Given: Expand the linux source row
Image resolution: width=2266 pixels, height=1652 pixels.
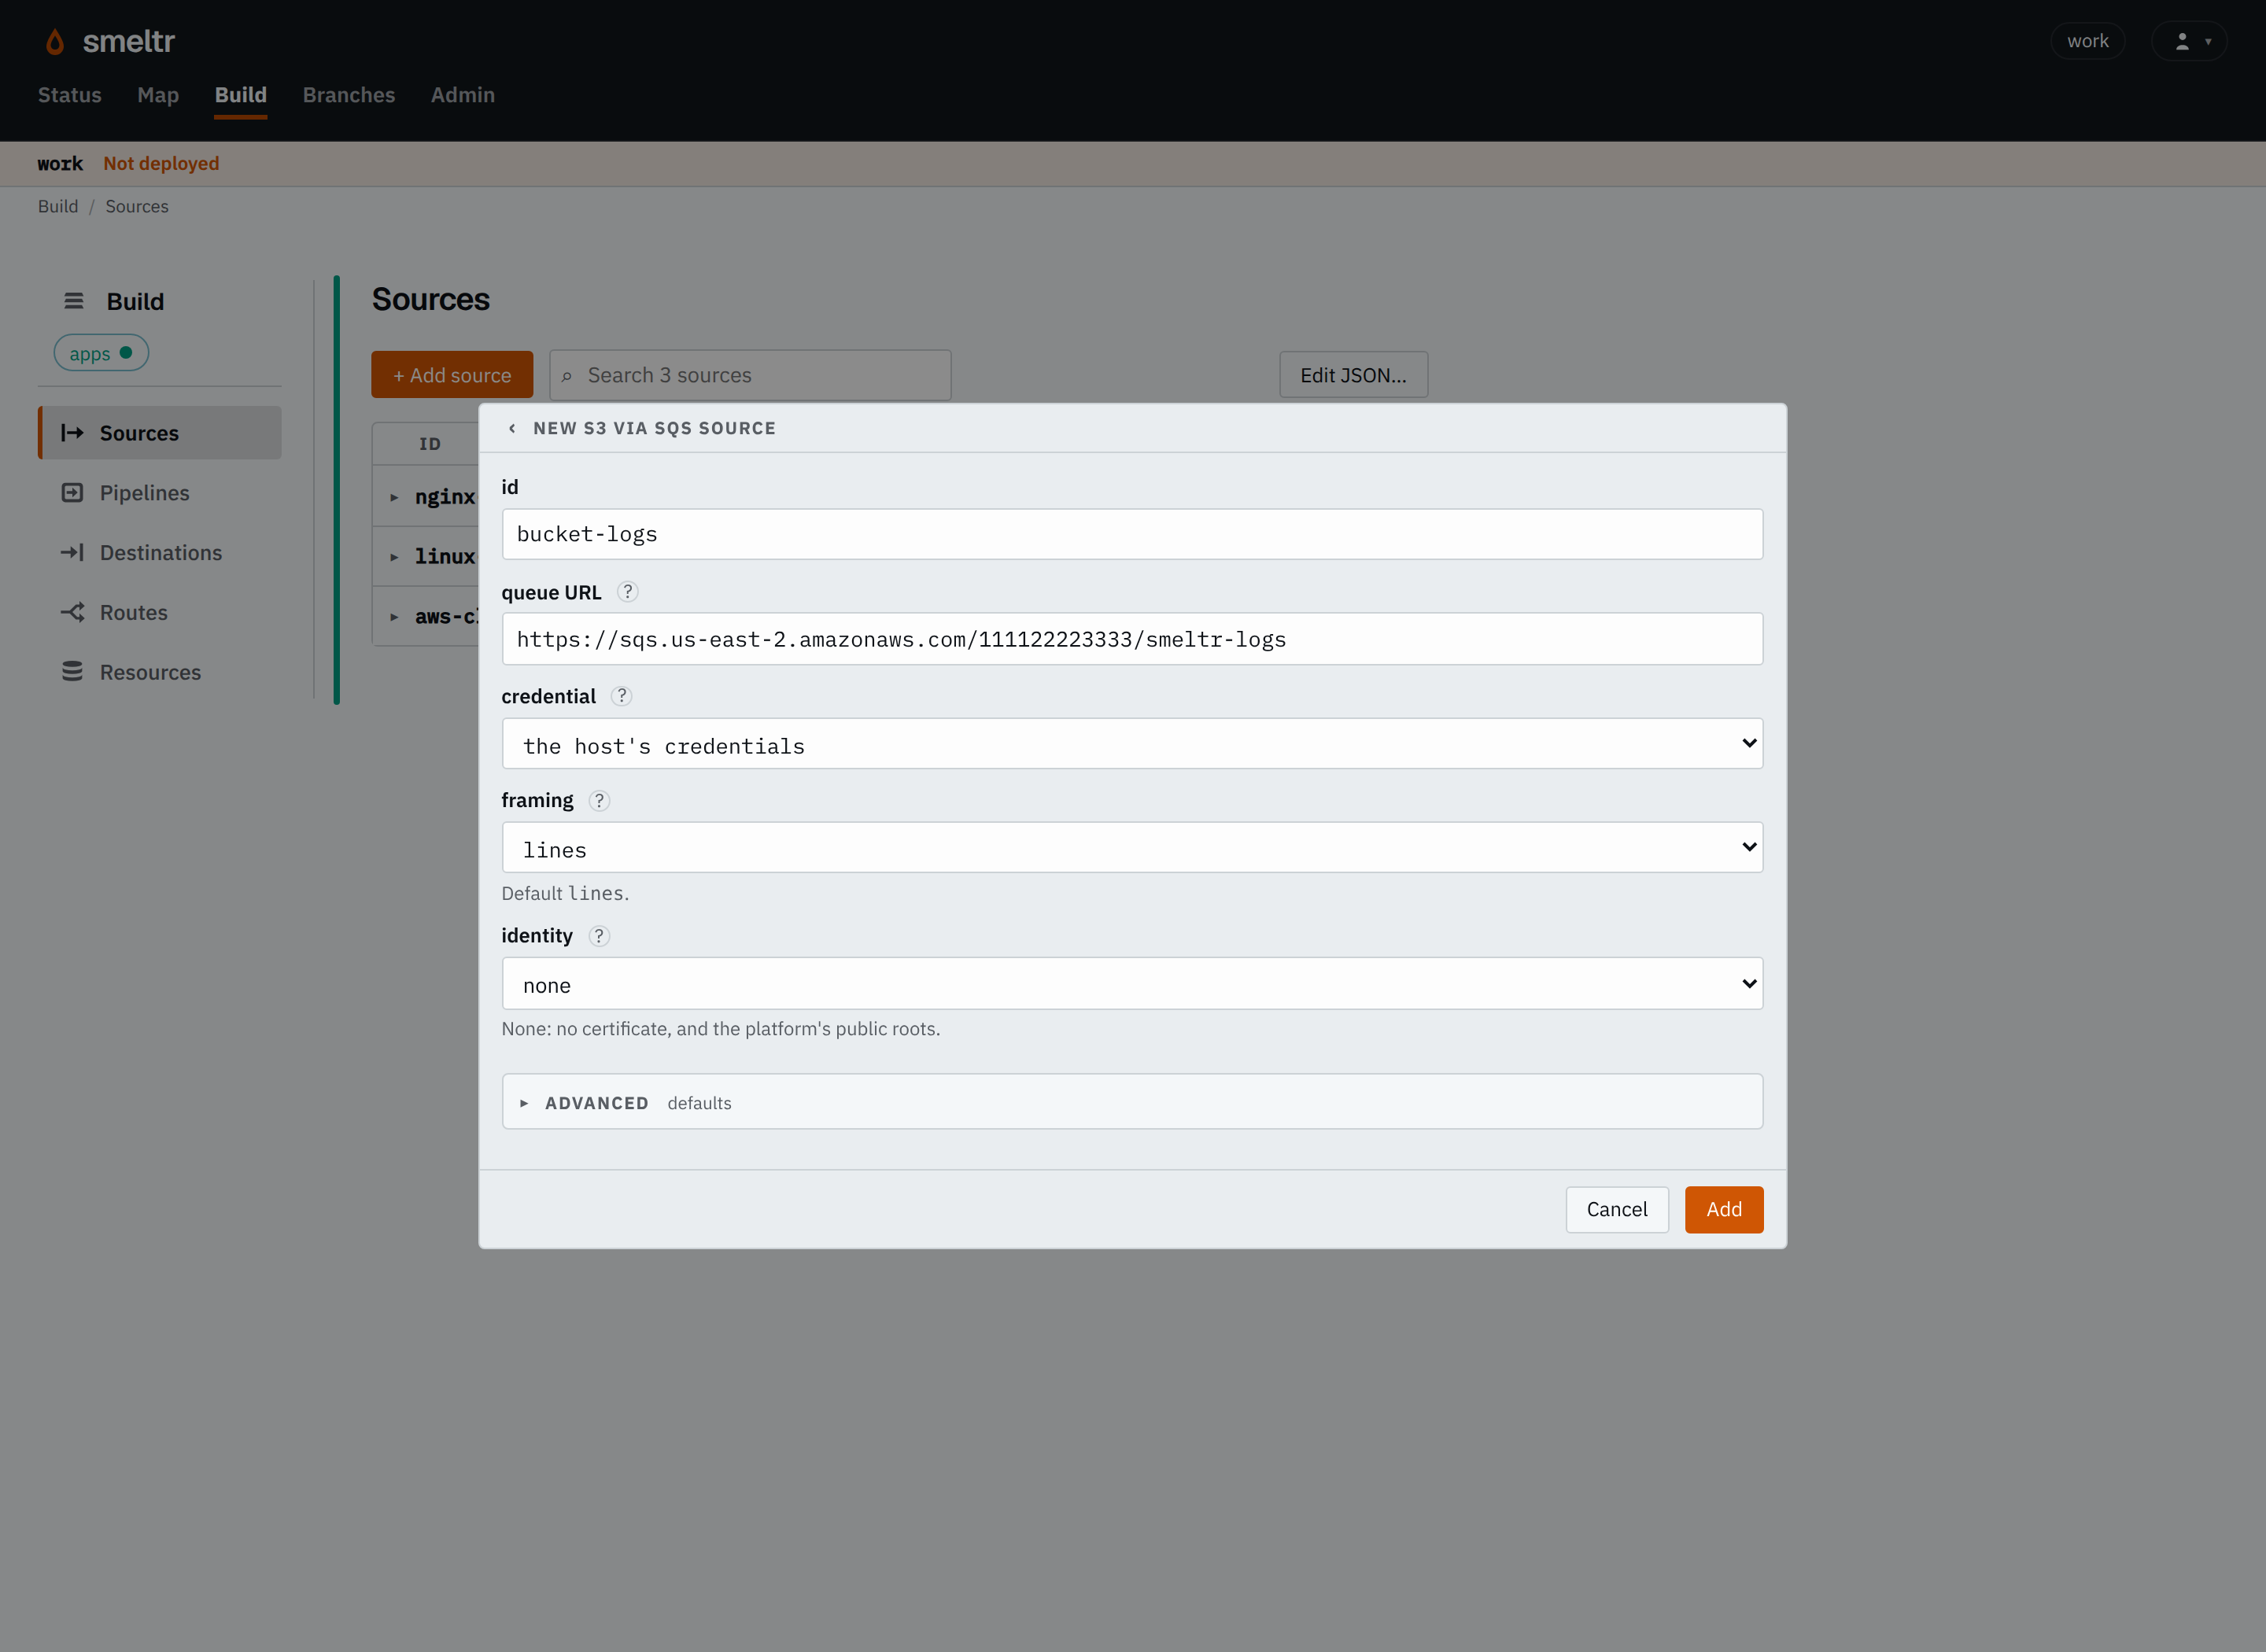Looking at the screenshot, I should click(x=394, y=557).
